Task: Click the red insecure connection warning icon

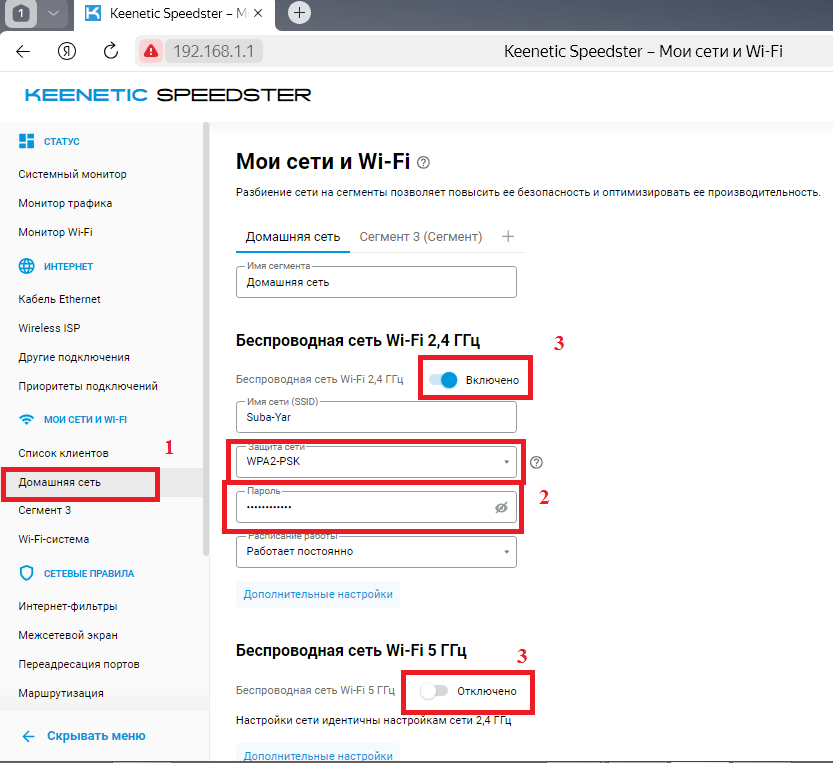Action: (151, 51)
